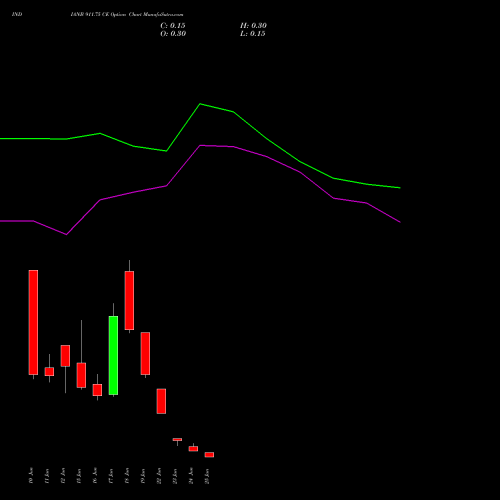Select the only green candlestick
Screen dimensions: 500x500
point(113,355)
